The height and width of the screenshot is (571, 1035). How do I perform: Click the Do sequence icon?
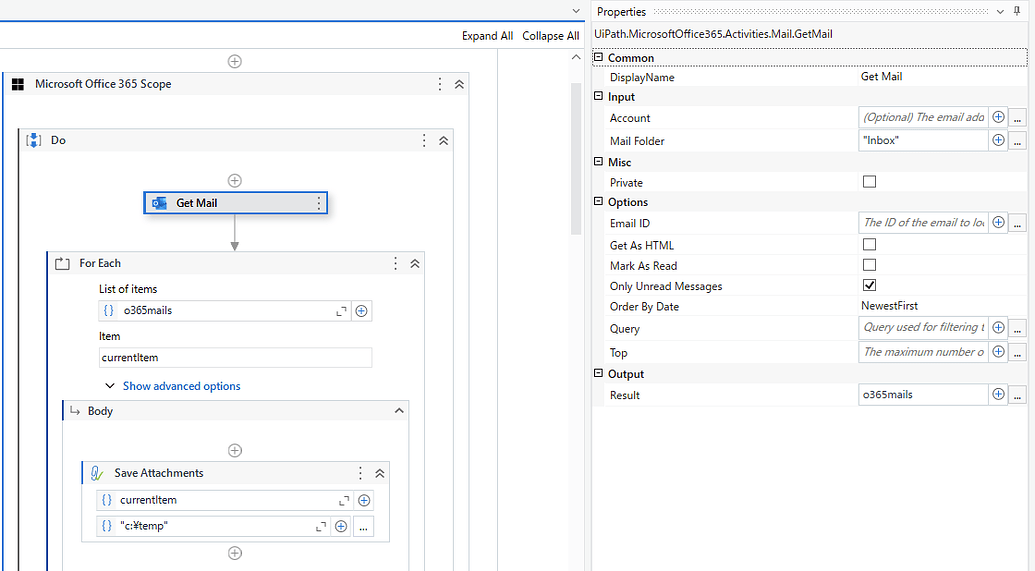coord(34,140)
